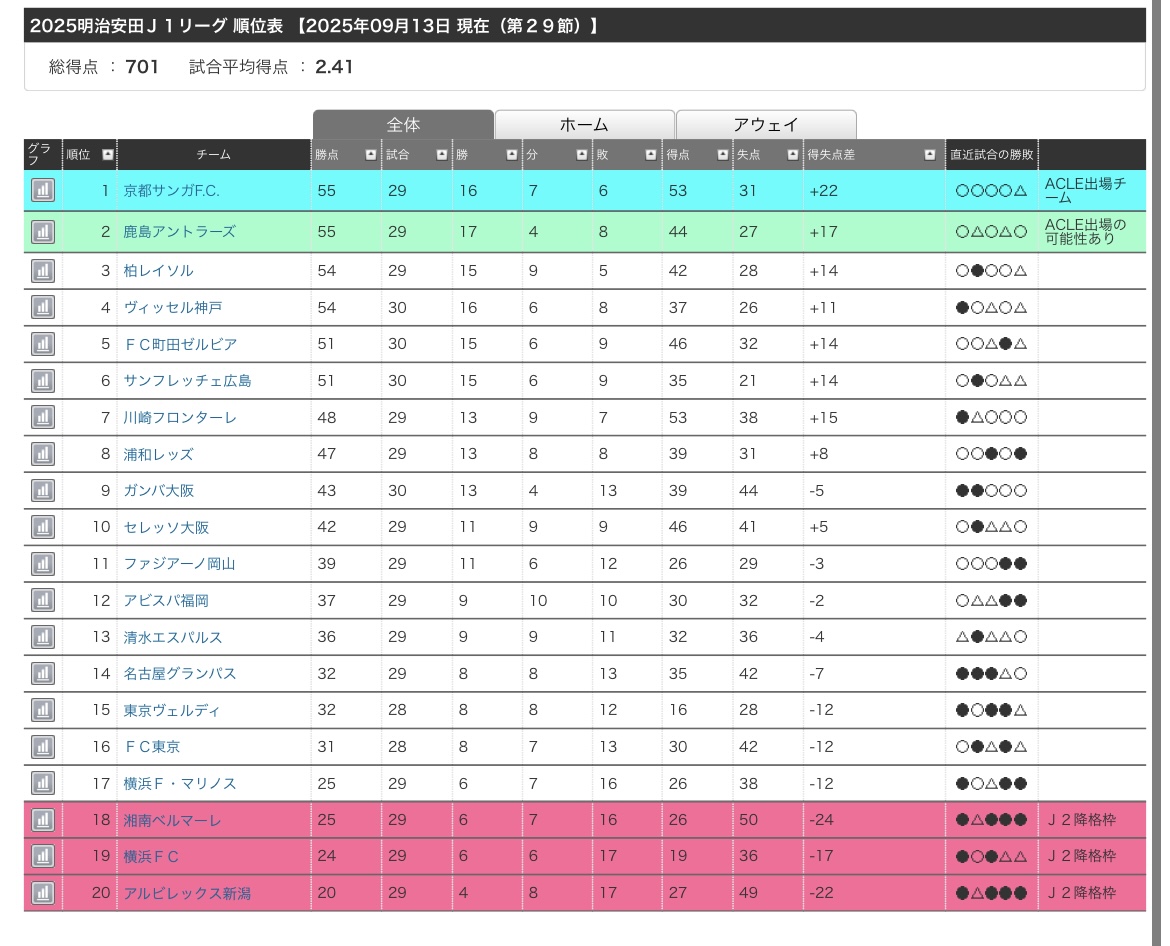This screenshot has width=1170, height=946.
Task: Open graph icon for 京都サンガF.C.
Action: [42, 190]
